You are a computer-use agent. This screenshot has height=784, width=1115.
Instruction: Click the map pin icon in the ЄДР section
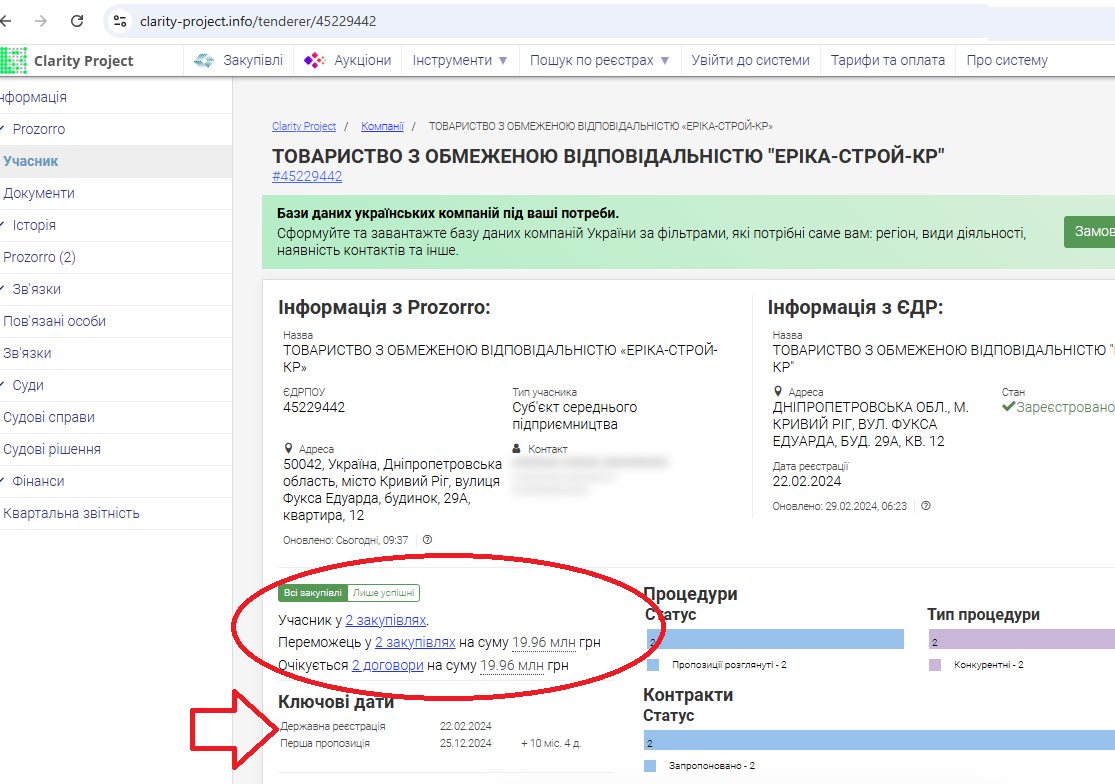point(778,392)
